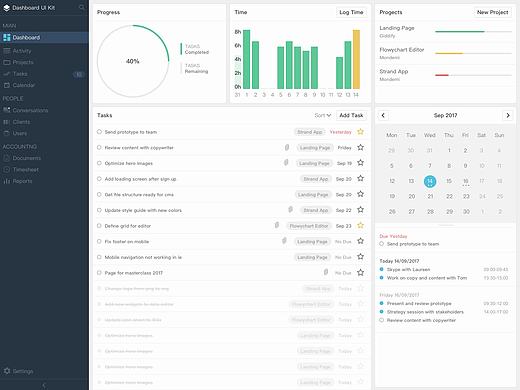Click the 40% progress circle
Screen dimensions: 520x390
[133, 61]
